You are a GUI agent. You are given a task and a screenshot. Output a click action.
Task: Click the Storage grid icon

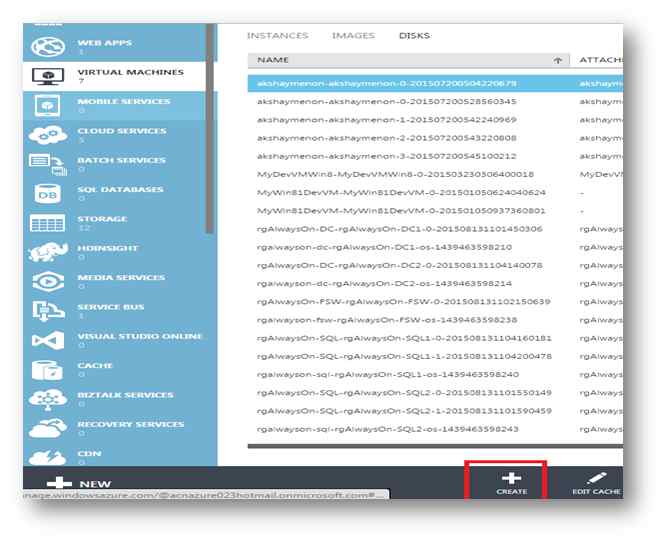pos(48,223)
